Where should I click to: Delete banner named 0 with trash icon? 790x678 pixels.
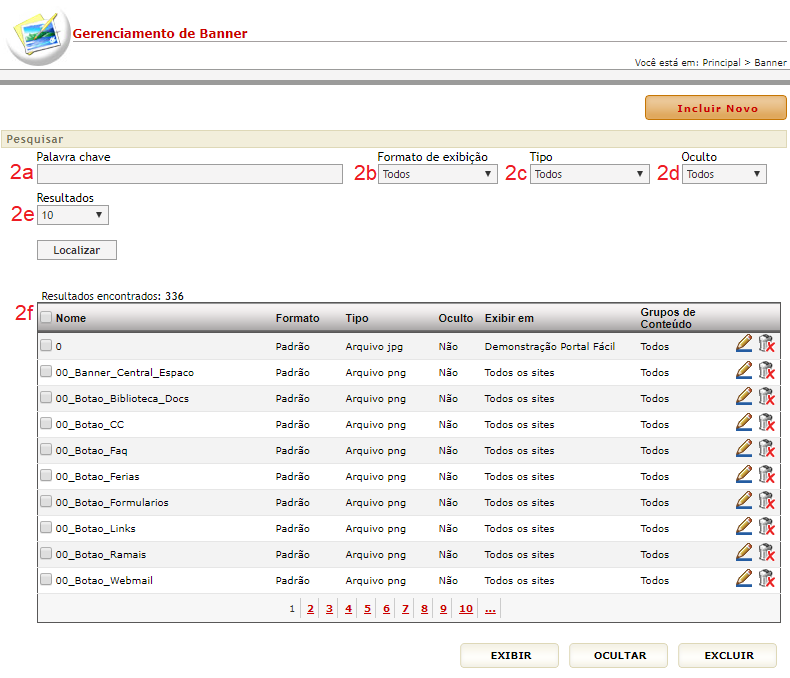[766, 344]
